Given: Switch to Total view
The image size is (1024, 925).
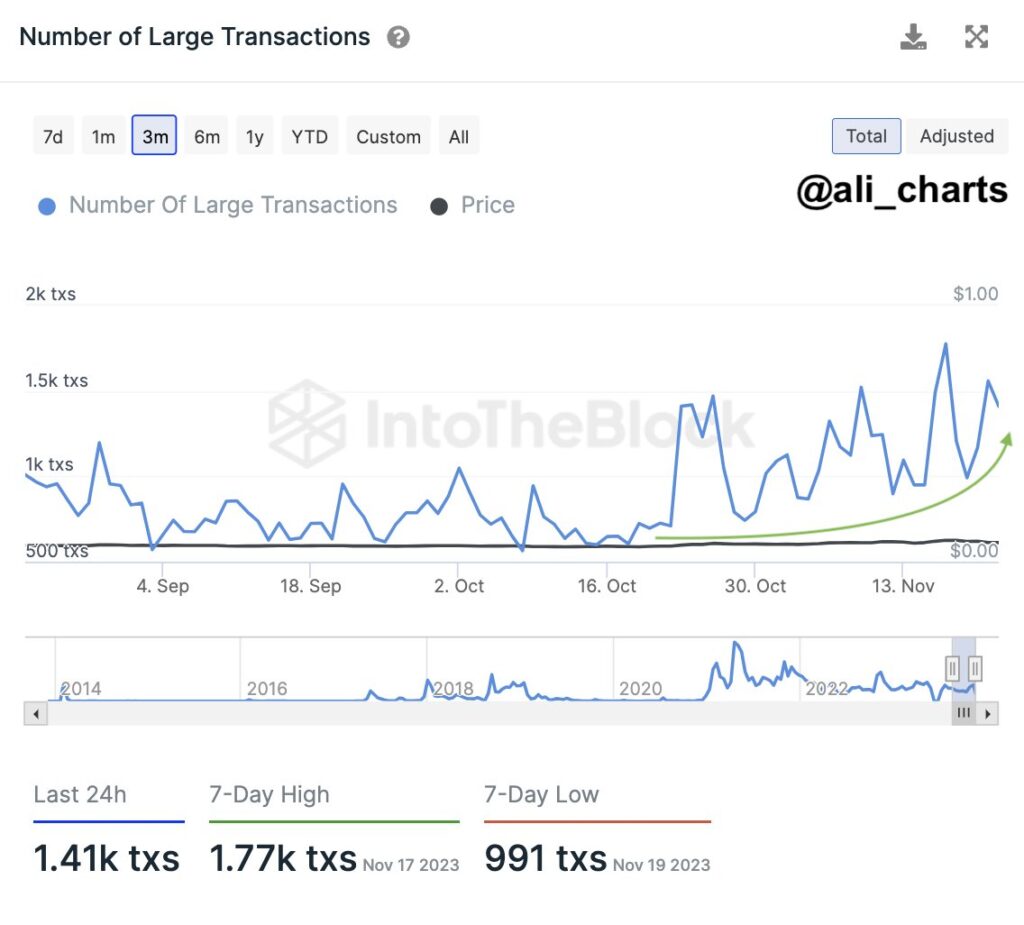Looking at the screenshot, I should click(x=866, y=137).
